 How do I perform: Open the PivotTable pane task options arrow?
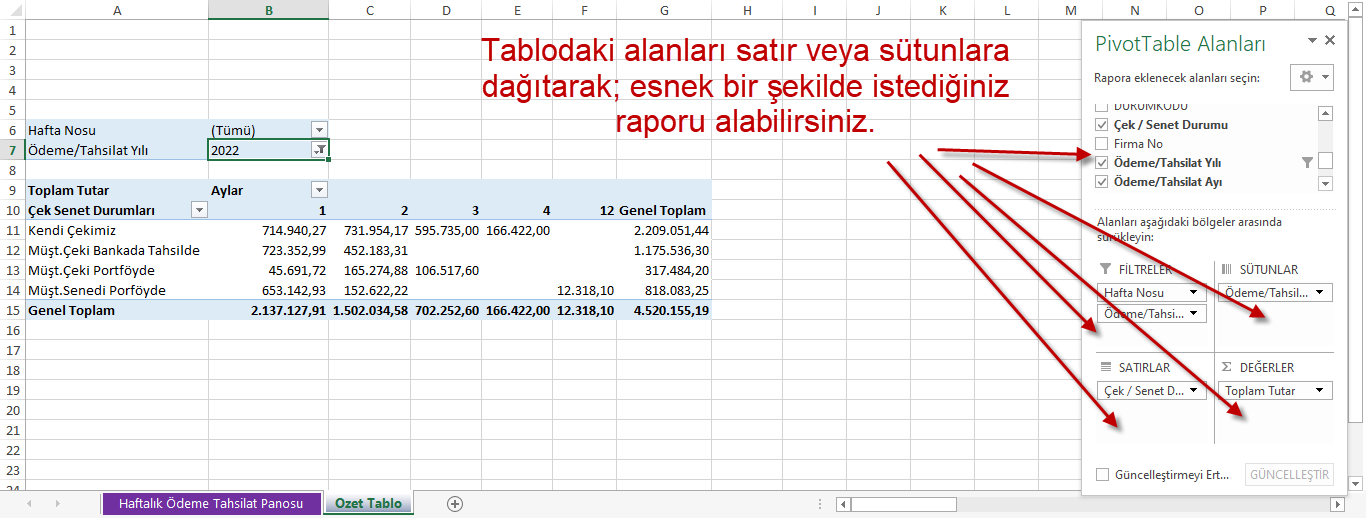pyautogui.click(x=1312, y=41)
